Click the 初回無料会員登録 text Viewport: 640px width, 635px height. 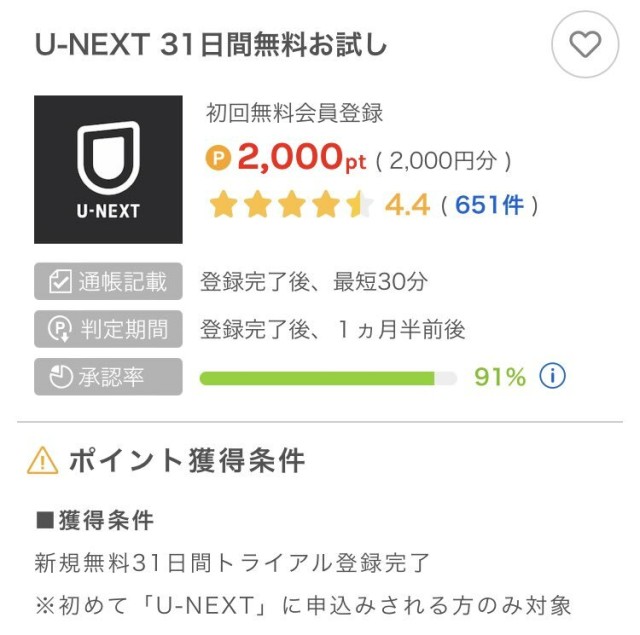pos(294,113)
